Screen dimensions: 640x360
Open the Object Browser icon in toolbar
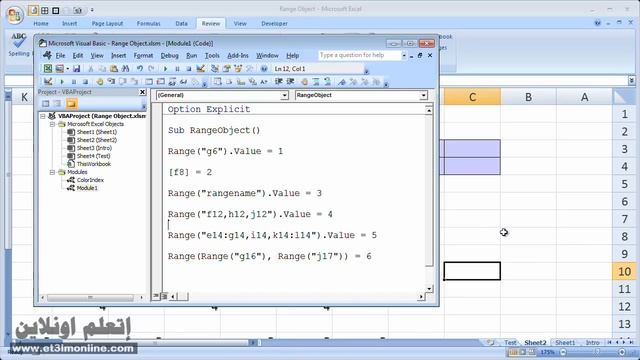pyautogui.click(x=238, y=69)
